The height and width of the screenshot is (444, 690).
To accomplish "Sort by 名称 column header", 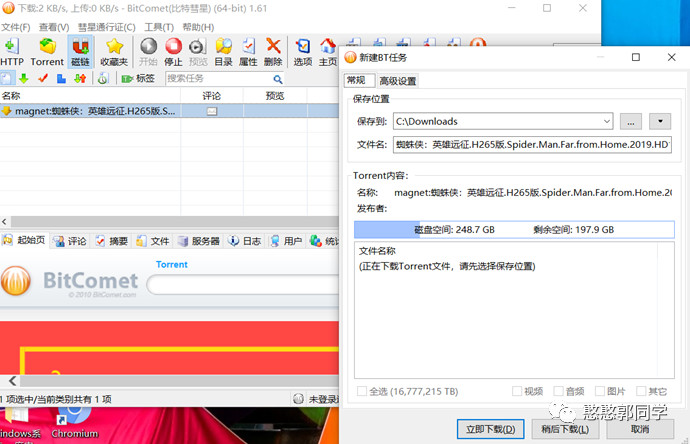I will coord(90,96).
